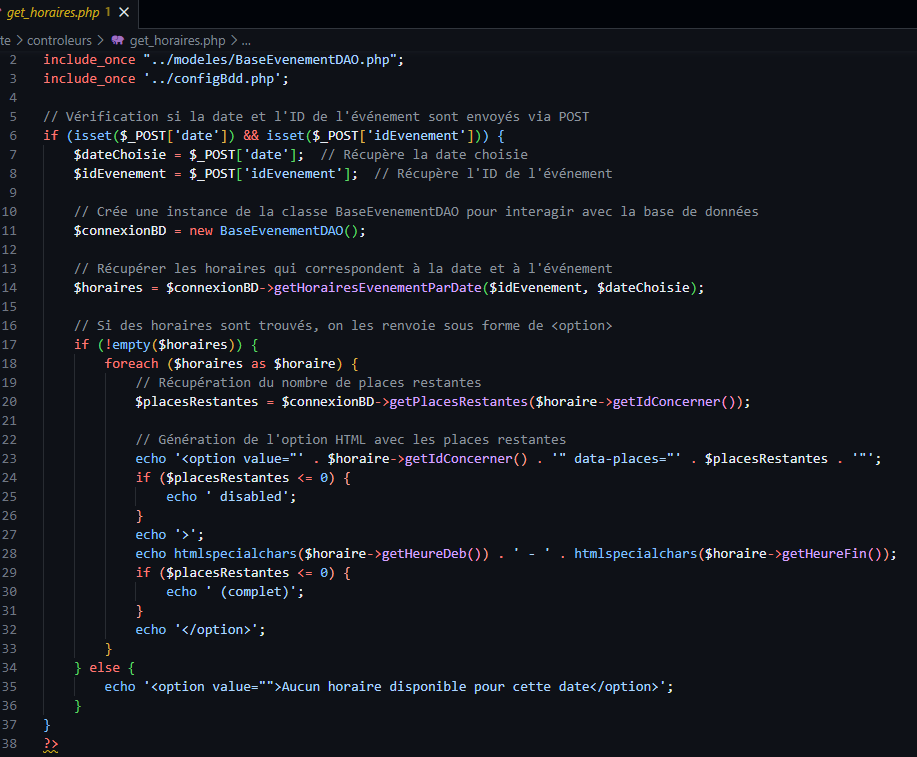Image resolution: width=917 pixels, height=757 pixels.
Task: Open the get_horaires.php breadcrumb item
Action: pyautogui.click(x=178, y=40)
